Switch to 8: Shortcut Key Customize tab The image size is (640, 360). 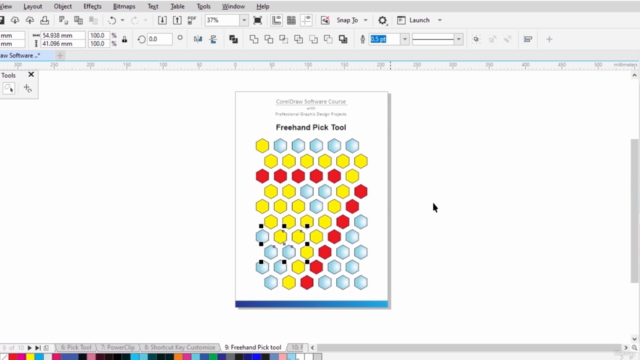180,347
